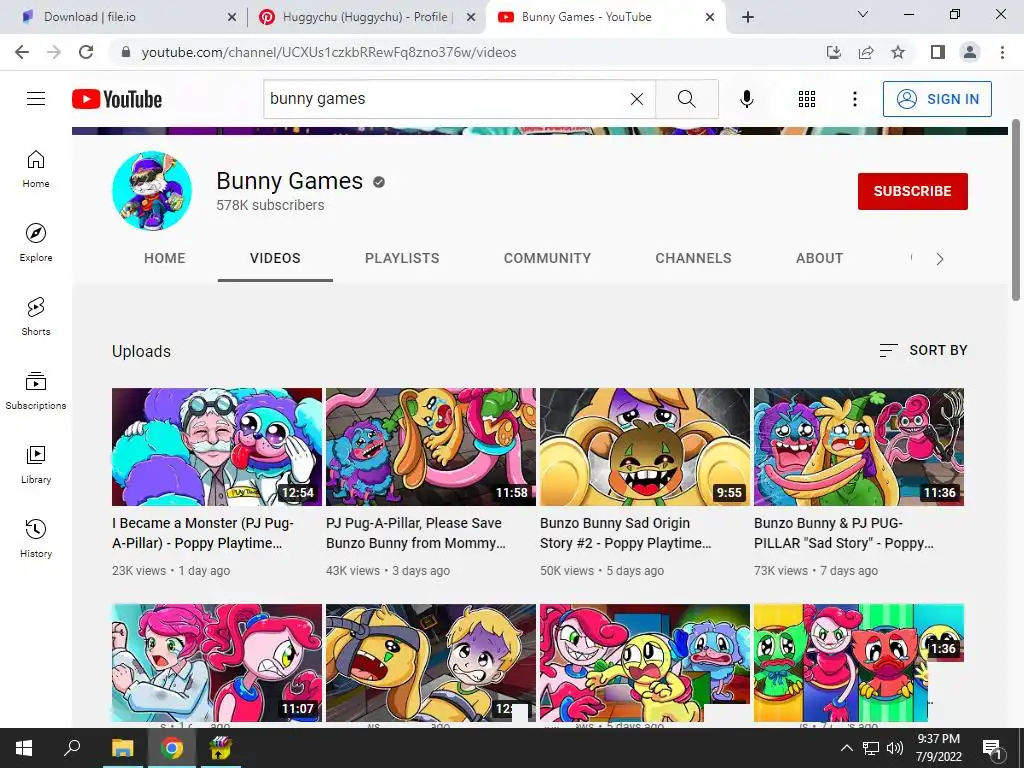Play the 11:36 video thumbnail
Screen dimensions: 1024x768
click(x=859, y=447)
